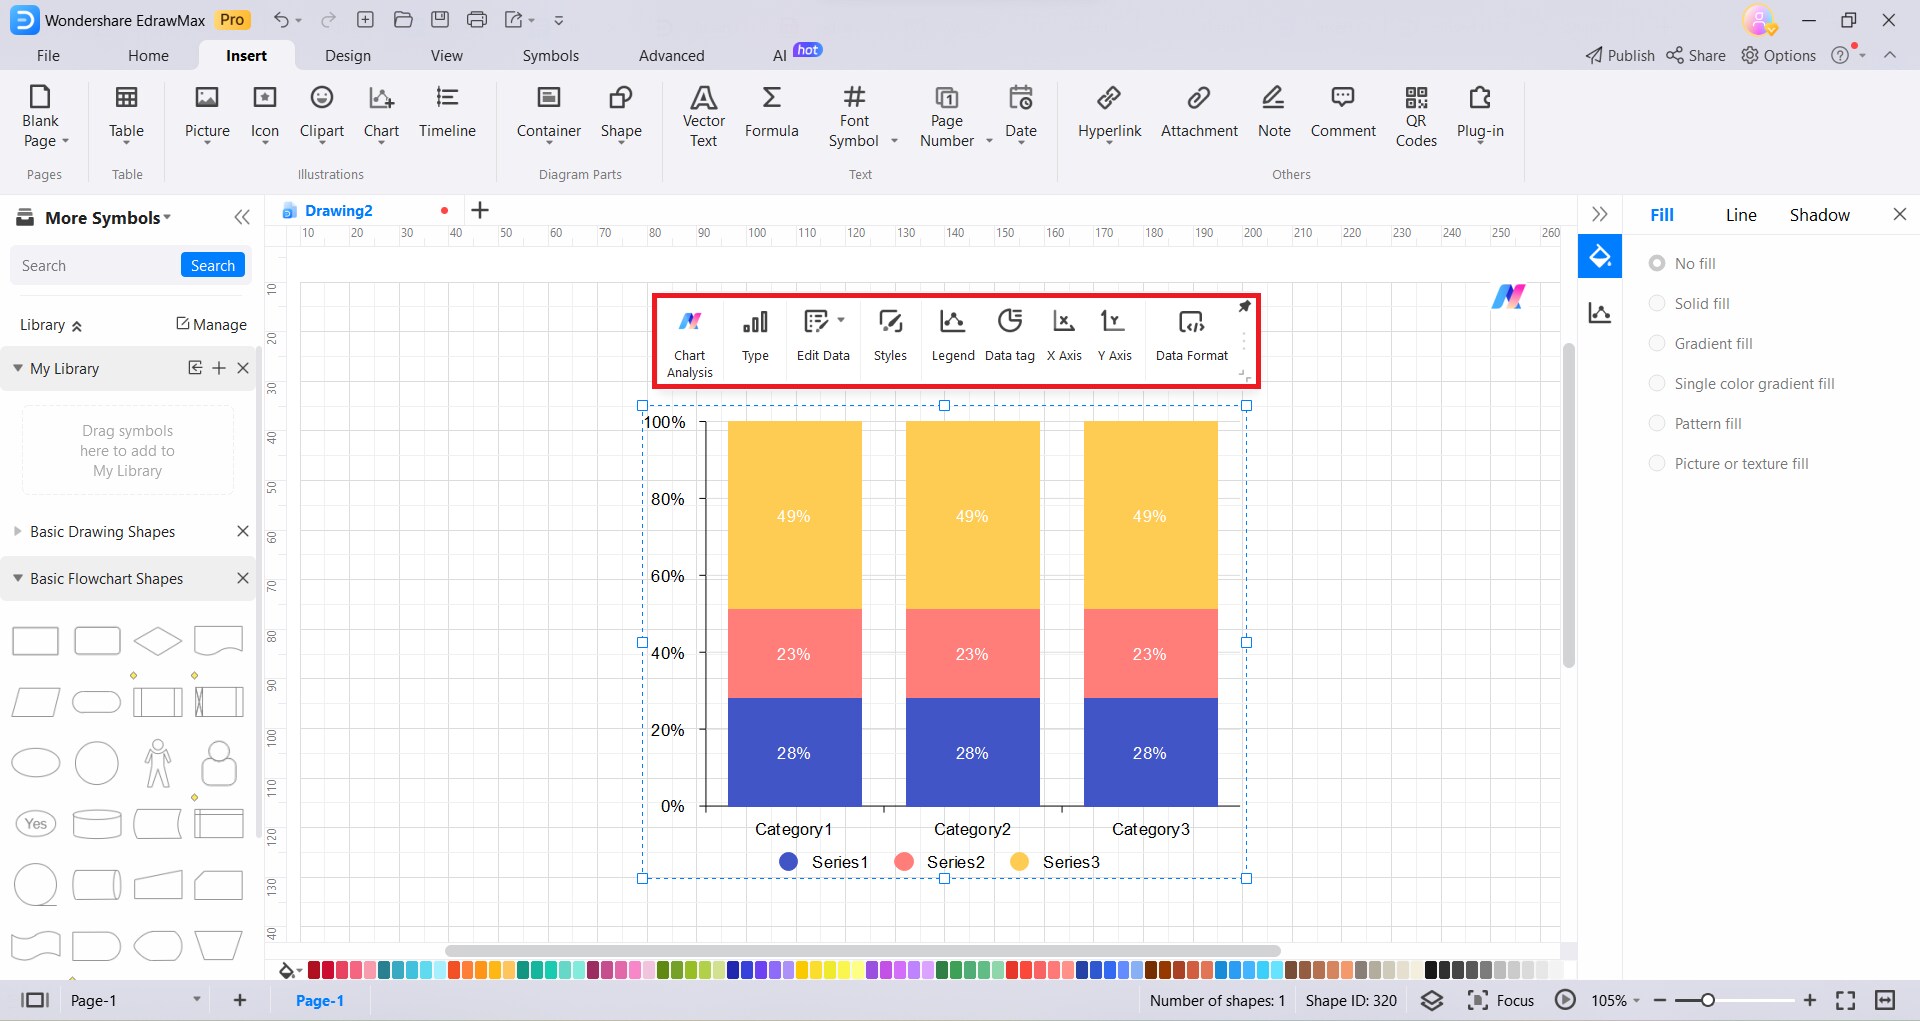Click Share button
Image resolution: width=1920 pixels, height=1021 pixels.
[1696, 56]
